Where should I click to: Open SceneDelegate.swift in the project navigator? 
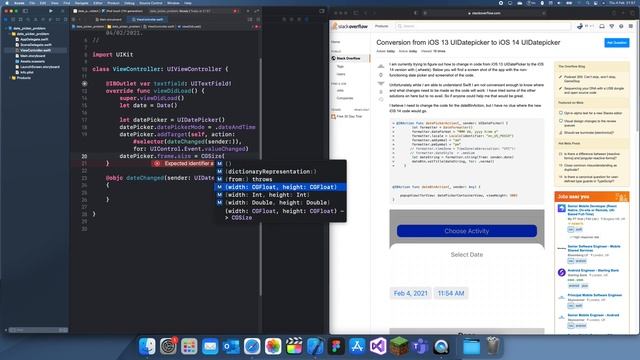point(36,45)
